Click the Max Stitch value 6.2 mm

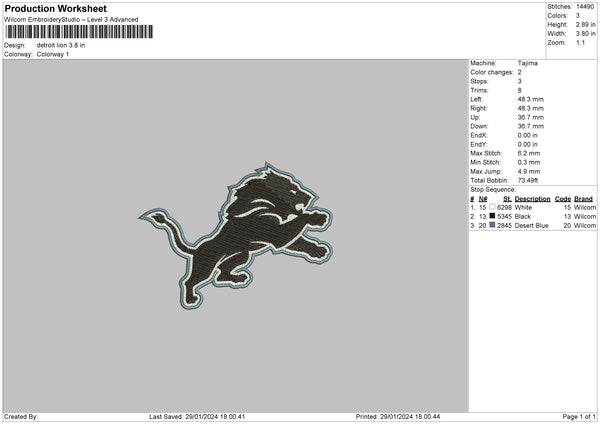tap(529, 153)
